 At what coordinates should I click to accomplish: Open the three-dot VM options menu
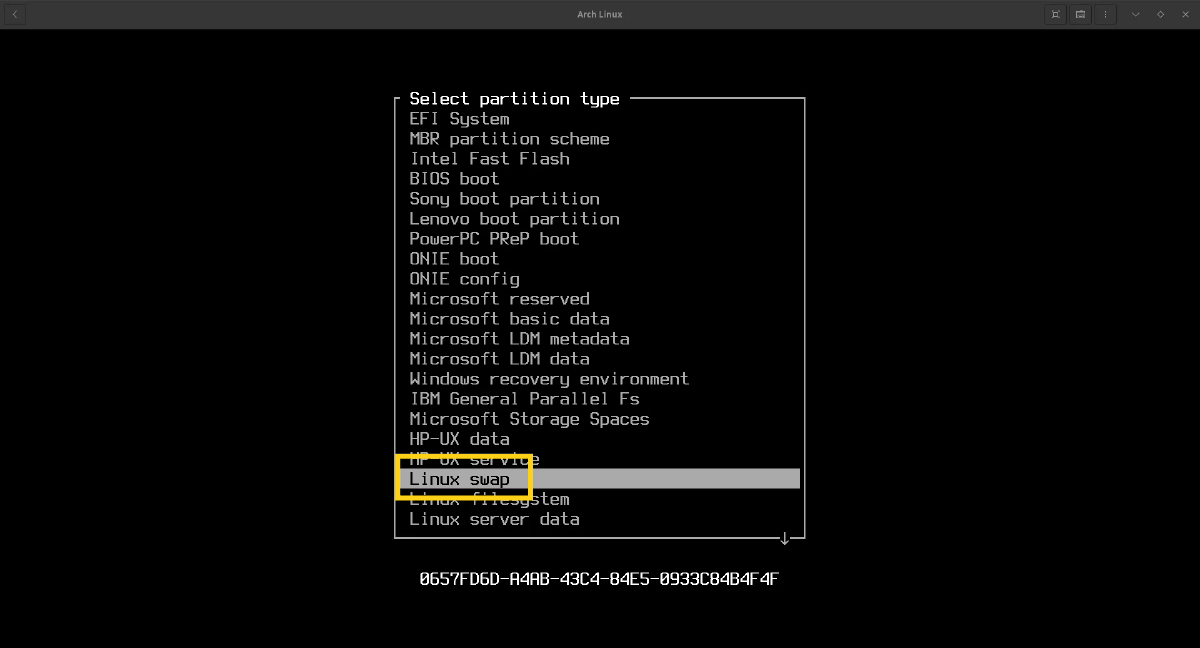[x=1105, y=14]
